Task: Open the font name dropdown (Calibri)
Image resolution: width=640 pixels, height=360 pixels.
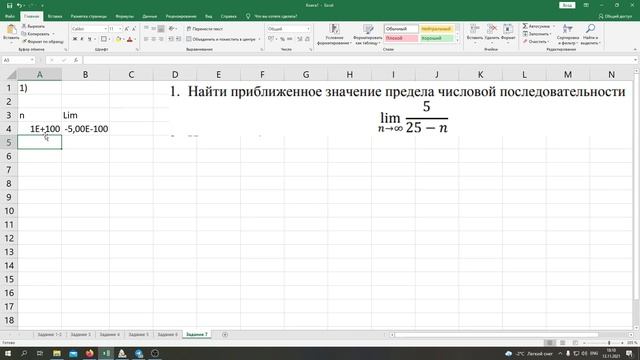Action: (x=106, y=29)
